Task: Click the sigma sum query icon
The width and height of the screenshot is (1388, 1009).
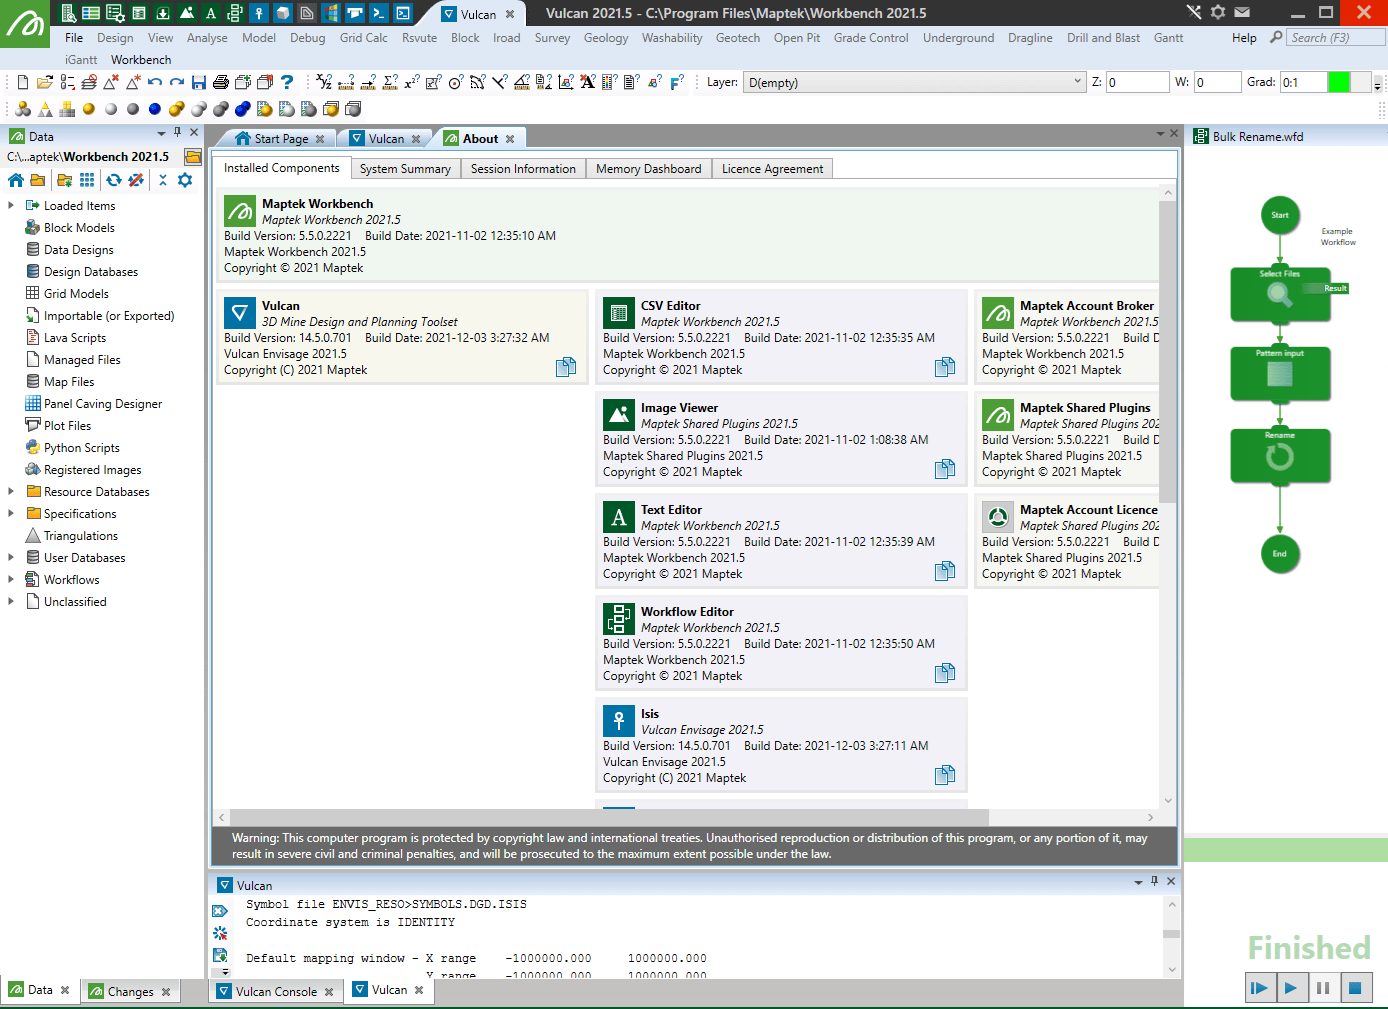Action: click(x=390, y=82)
